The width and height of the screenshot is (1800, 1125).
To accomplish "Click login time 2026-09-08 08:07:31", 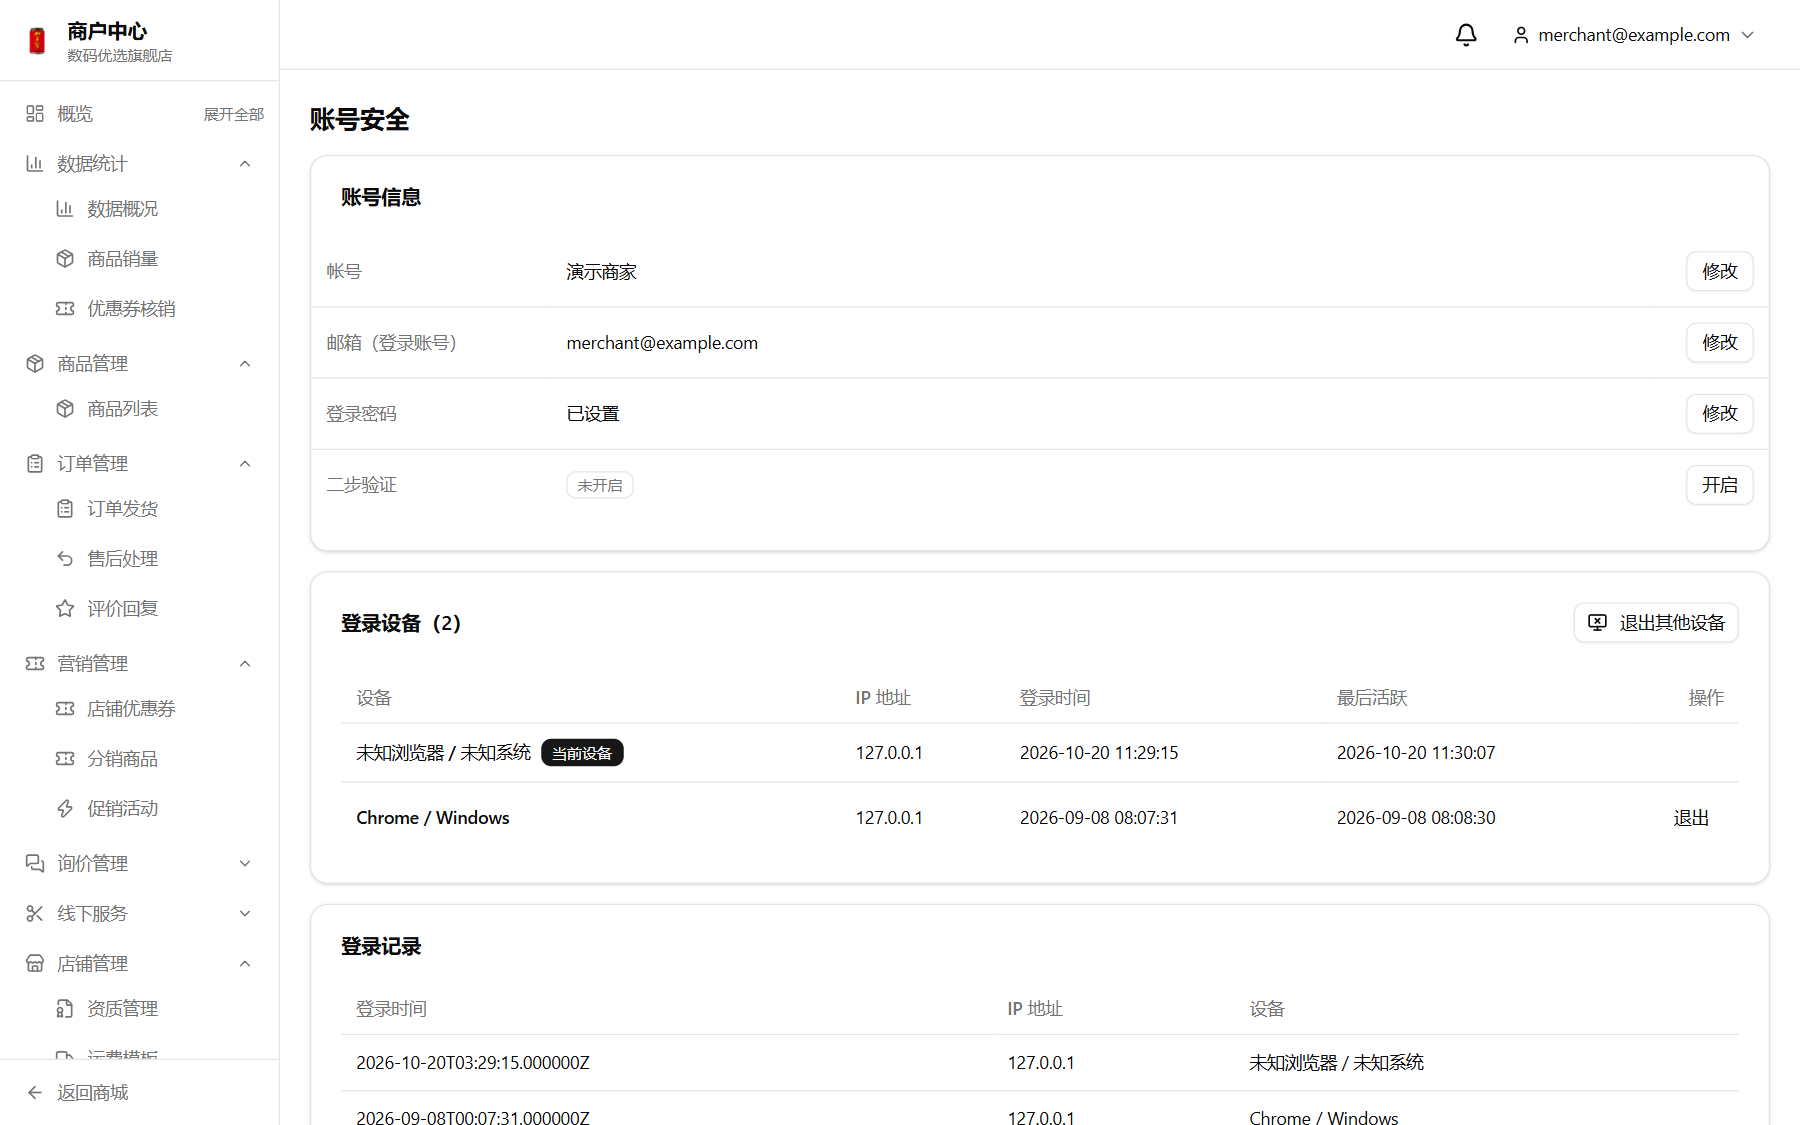I will (1099, 818).
